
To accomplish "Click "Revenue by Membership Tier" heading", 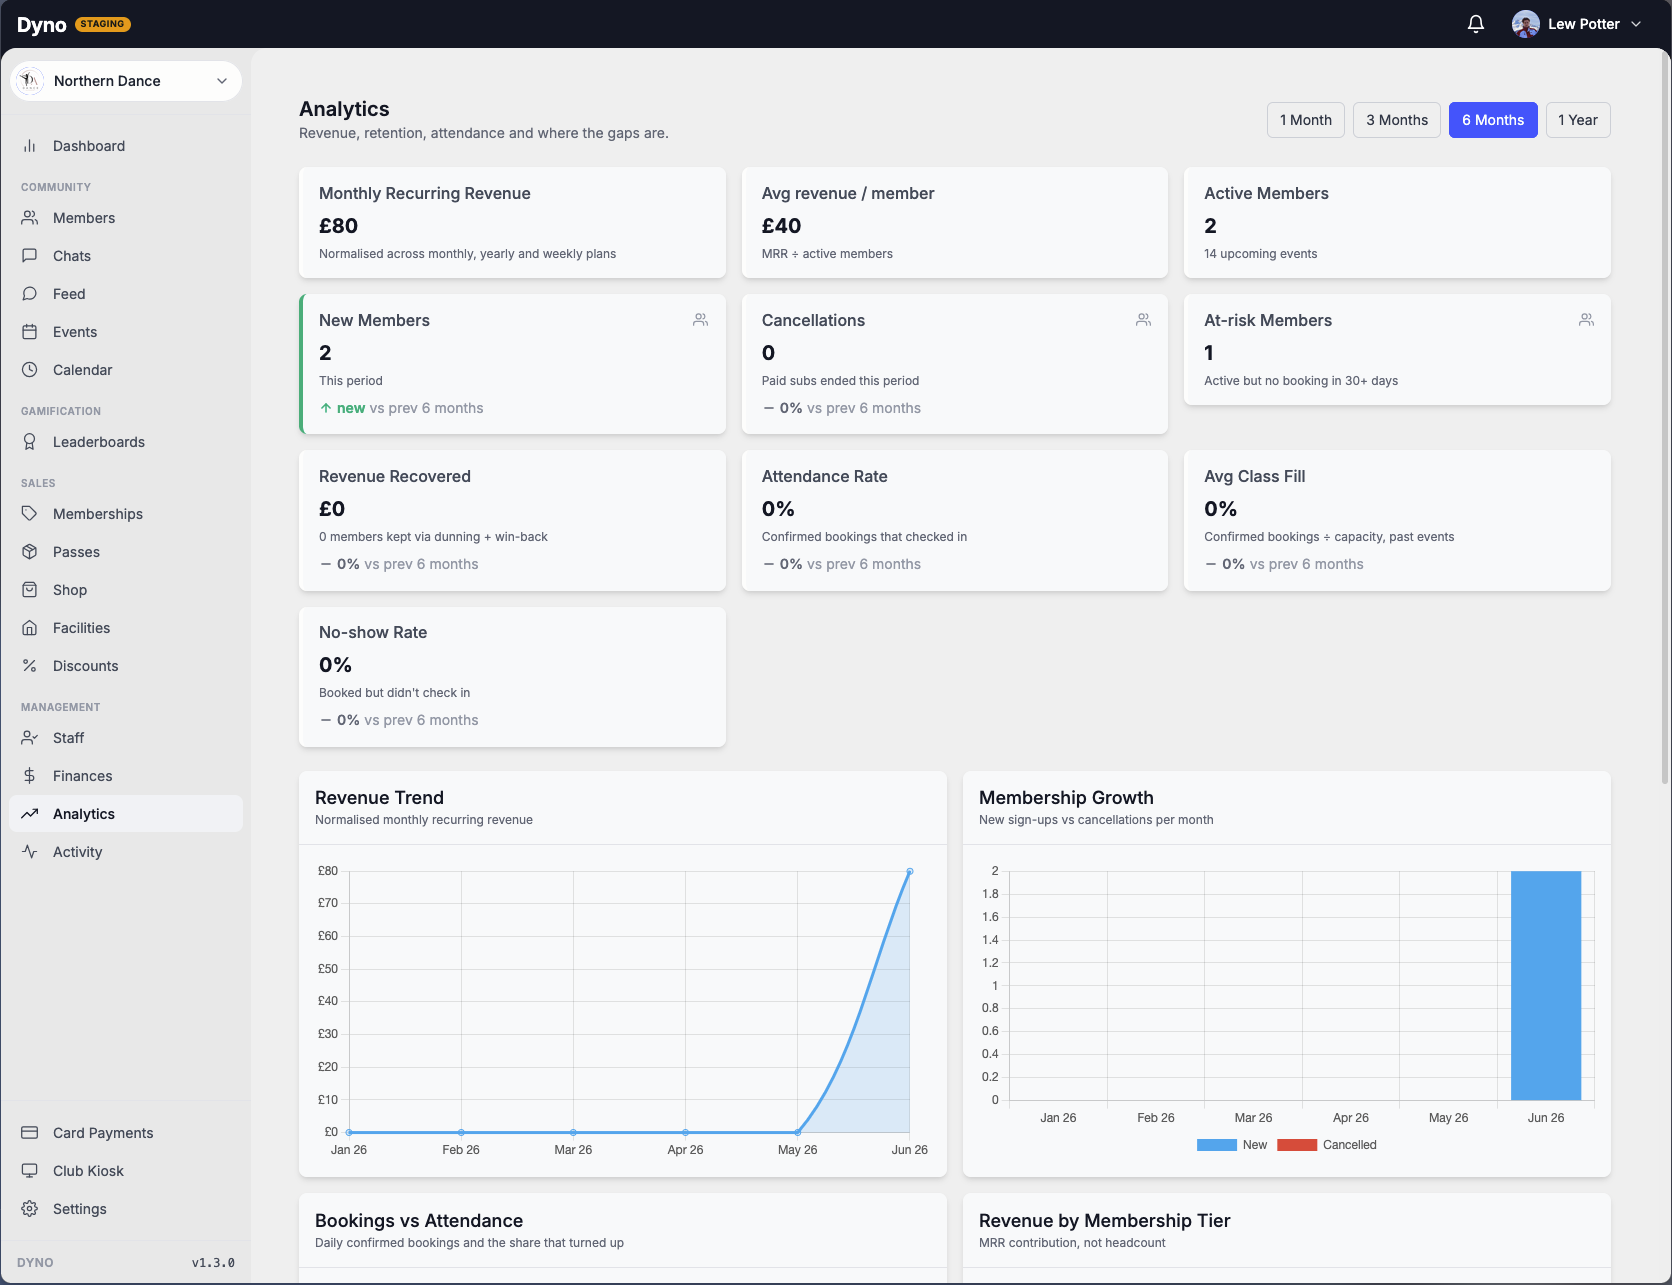I will (1104, 1221).
